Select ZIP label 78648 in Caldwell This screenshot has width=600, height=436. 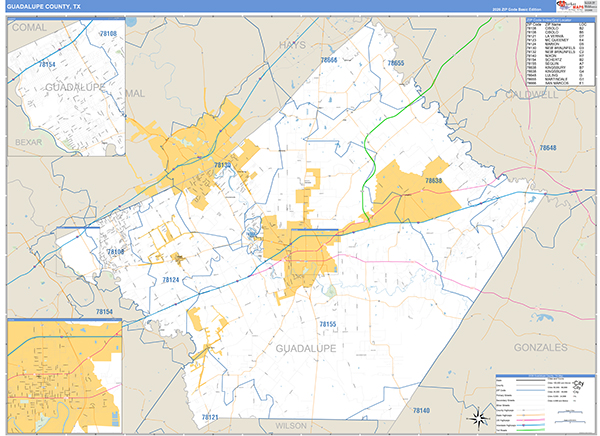tap(548, 148)
